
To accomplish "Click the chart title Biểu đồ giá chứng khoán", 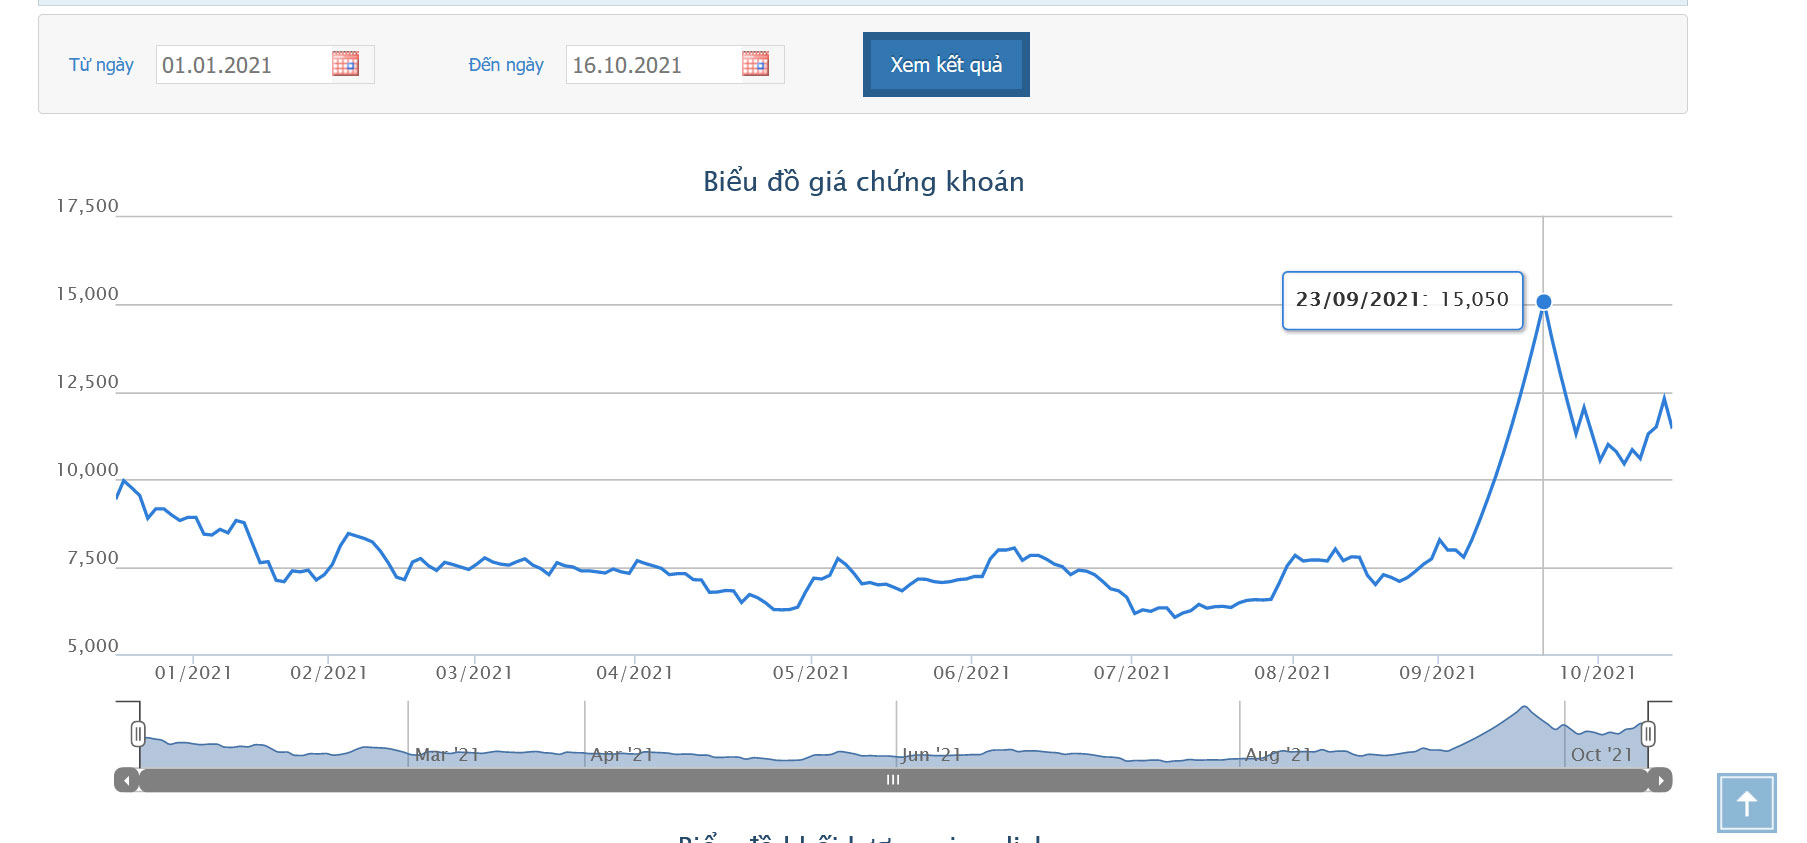I will (x=863, y=182).
